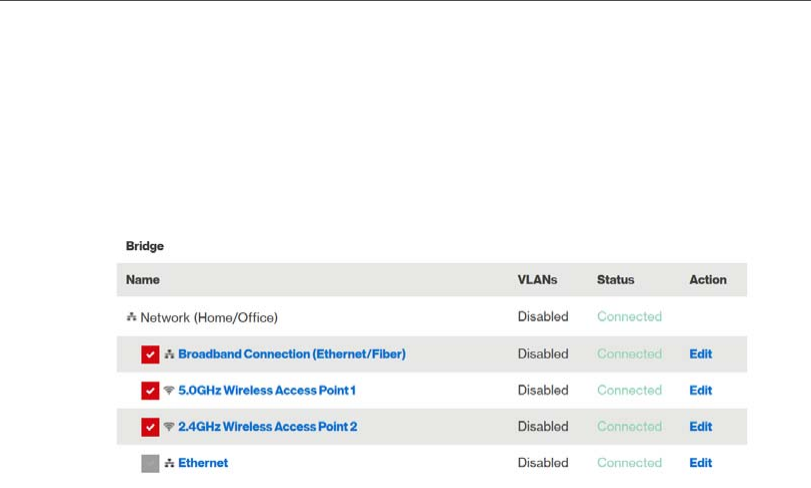
Task: Edit the 5.0GHz Wireless Access Point
Action: click(700, 390)
